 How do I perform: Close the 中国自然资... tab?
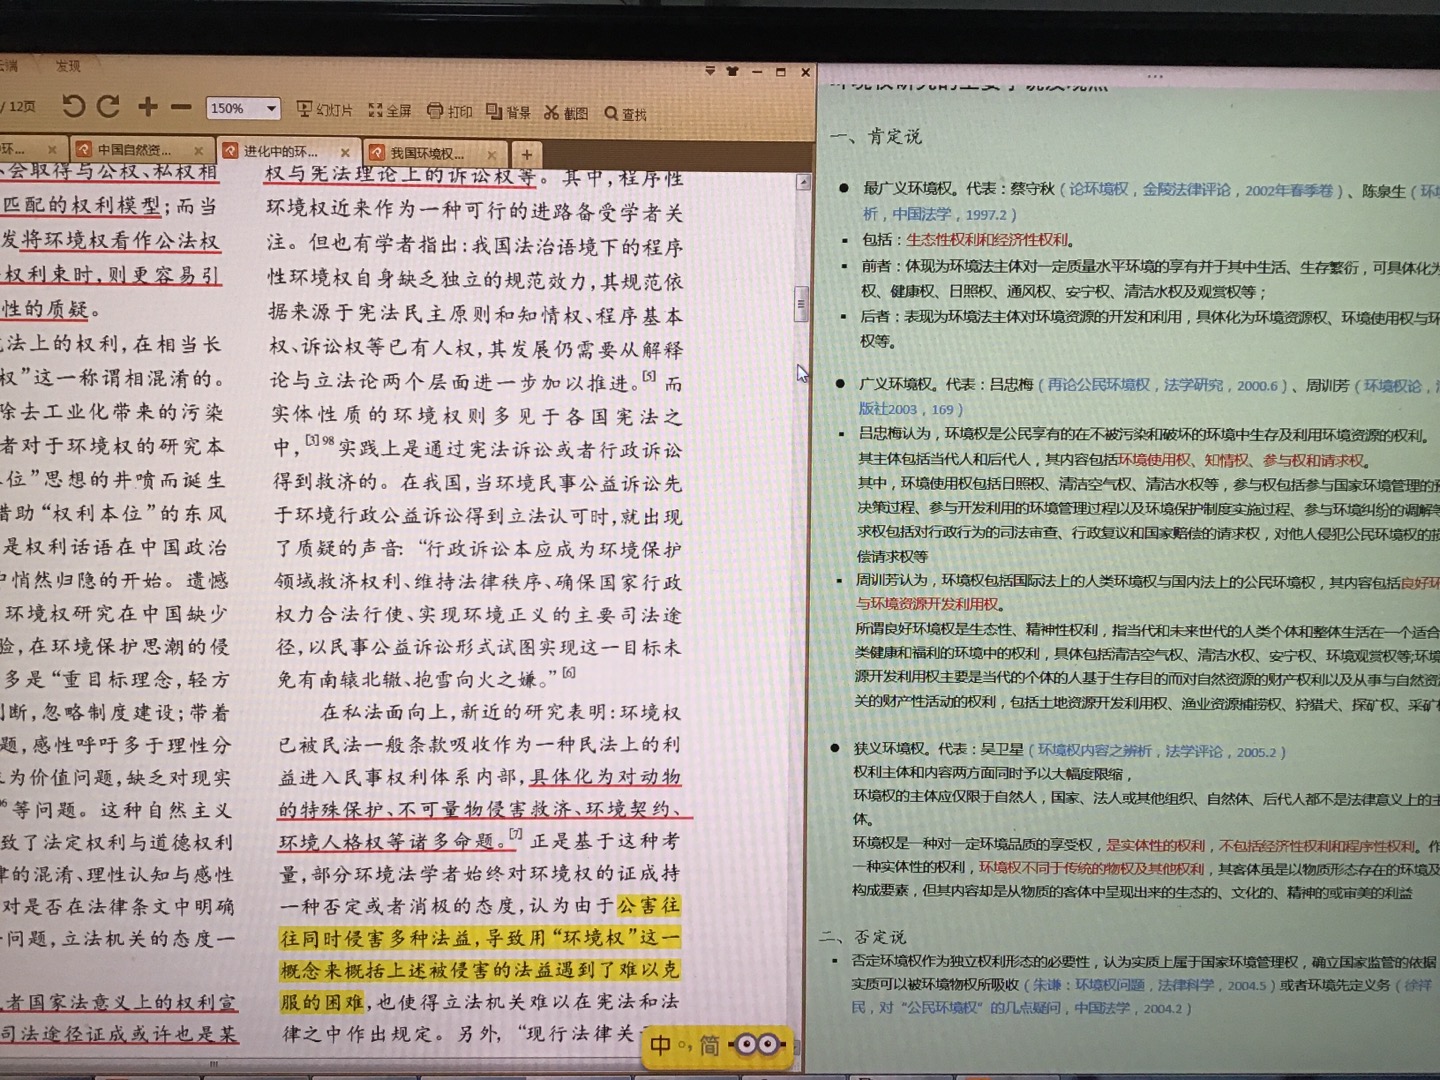pyautogui.click(x=199, y=151)
